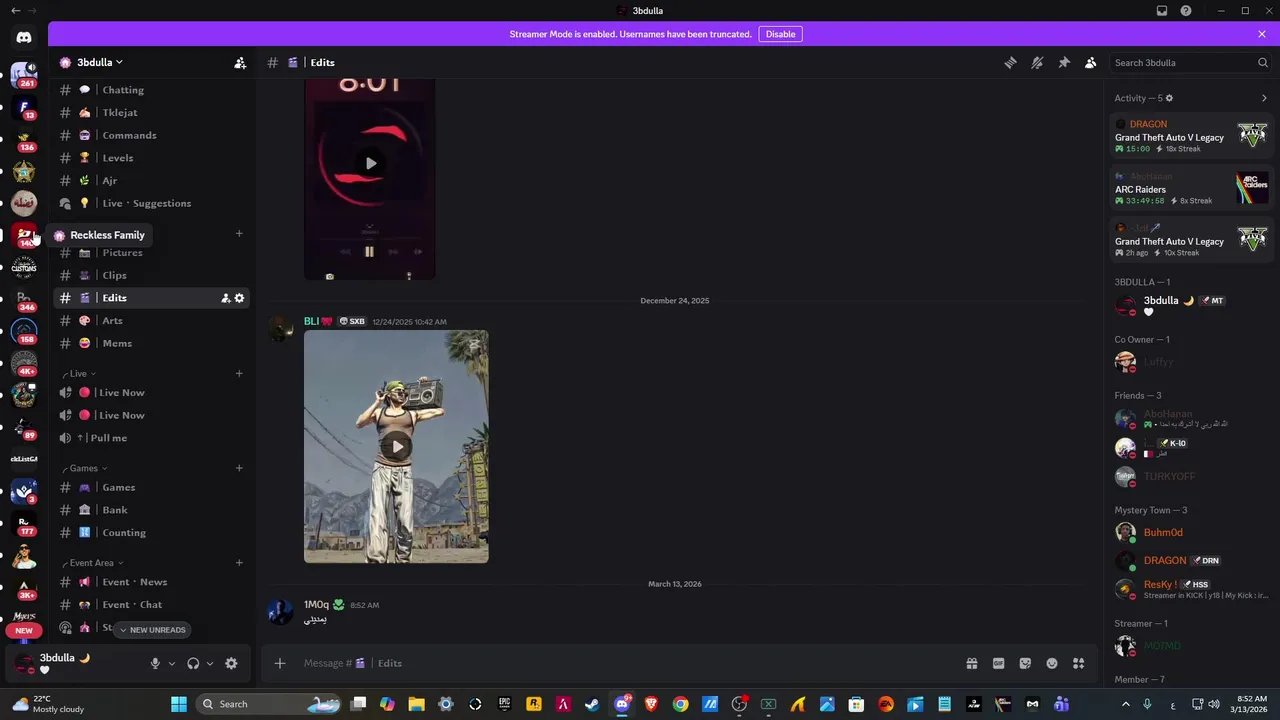Open the Mems channel
Screen dimensions: 1280x720
click(152, 343)
